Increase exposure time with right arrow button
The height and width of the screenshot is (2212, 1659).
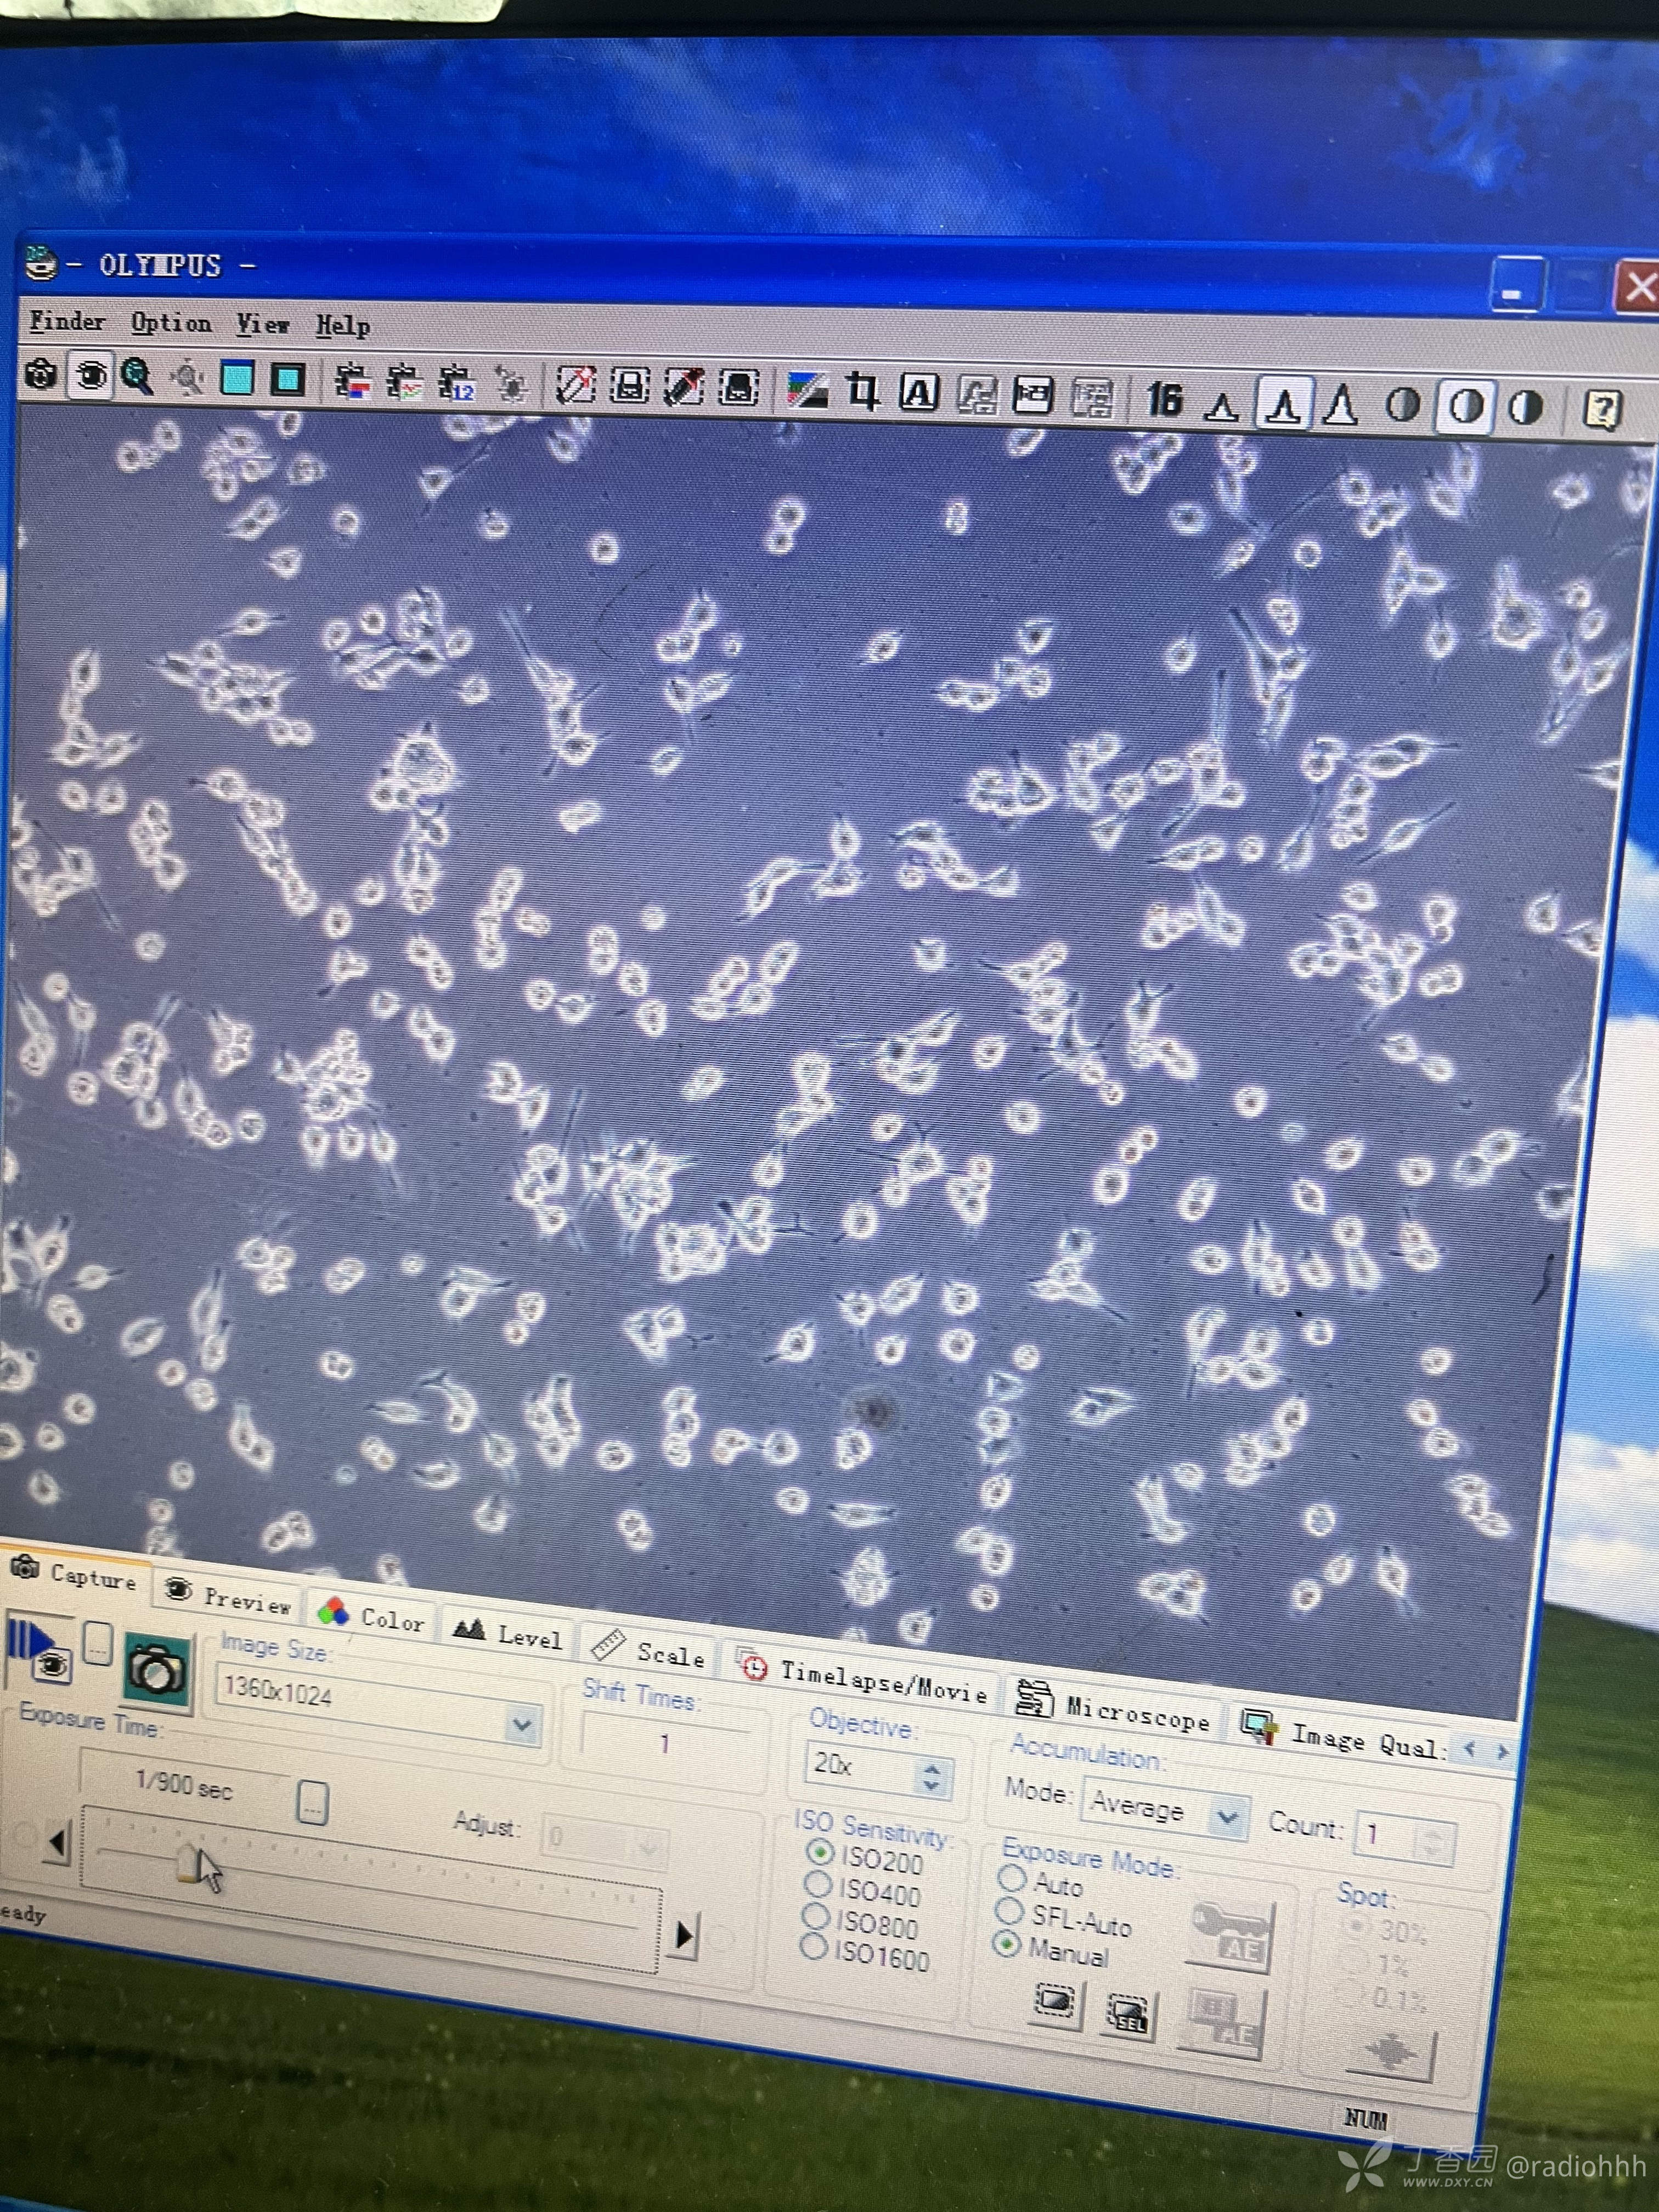click(684, 1936)
